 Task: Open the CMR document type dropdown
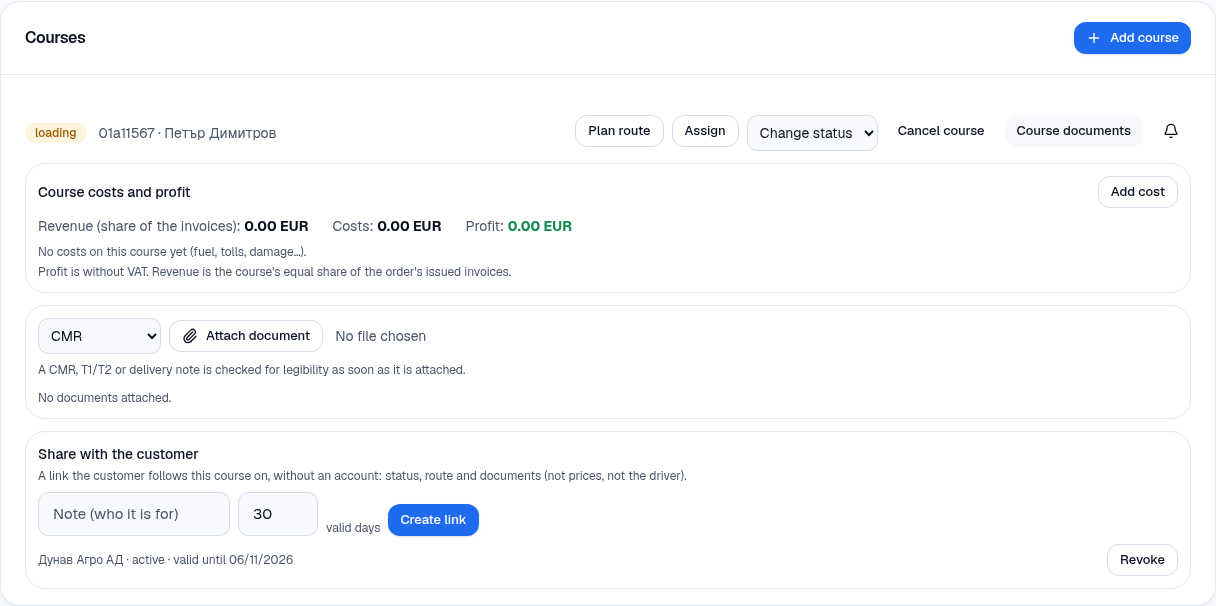[99, 336]
